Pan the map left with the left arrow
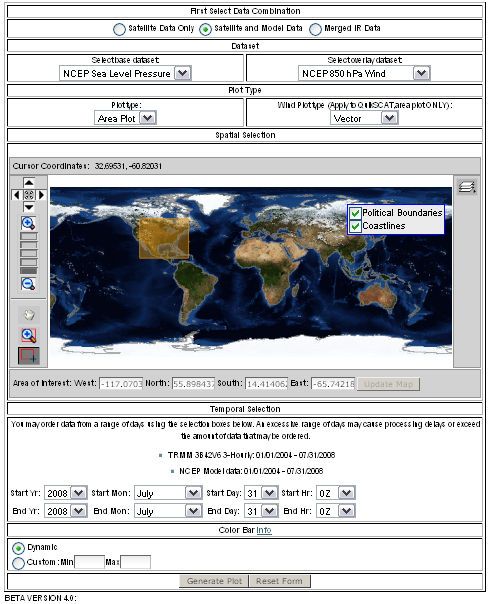The width and height of the screenshot is (492, 604). point(16,195)
